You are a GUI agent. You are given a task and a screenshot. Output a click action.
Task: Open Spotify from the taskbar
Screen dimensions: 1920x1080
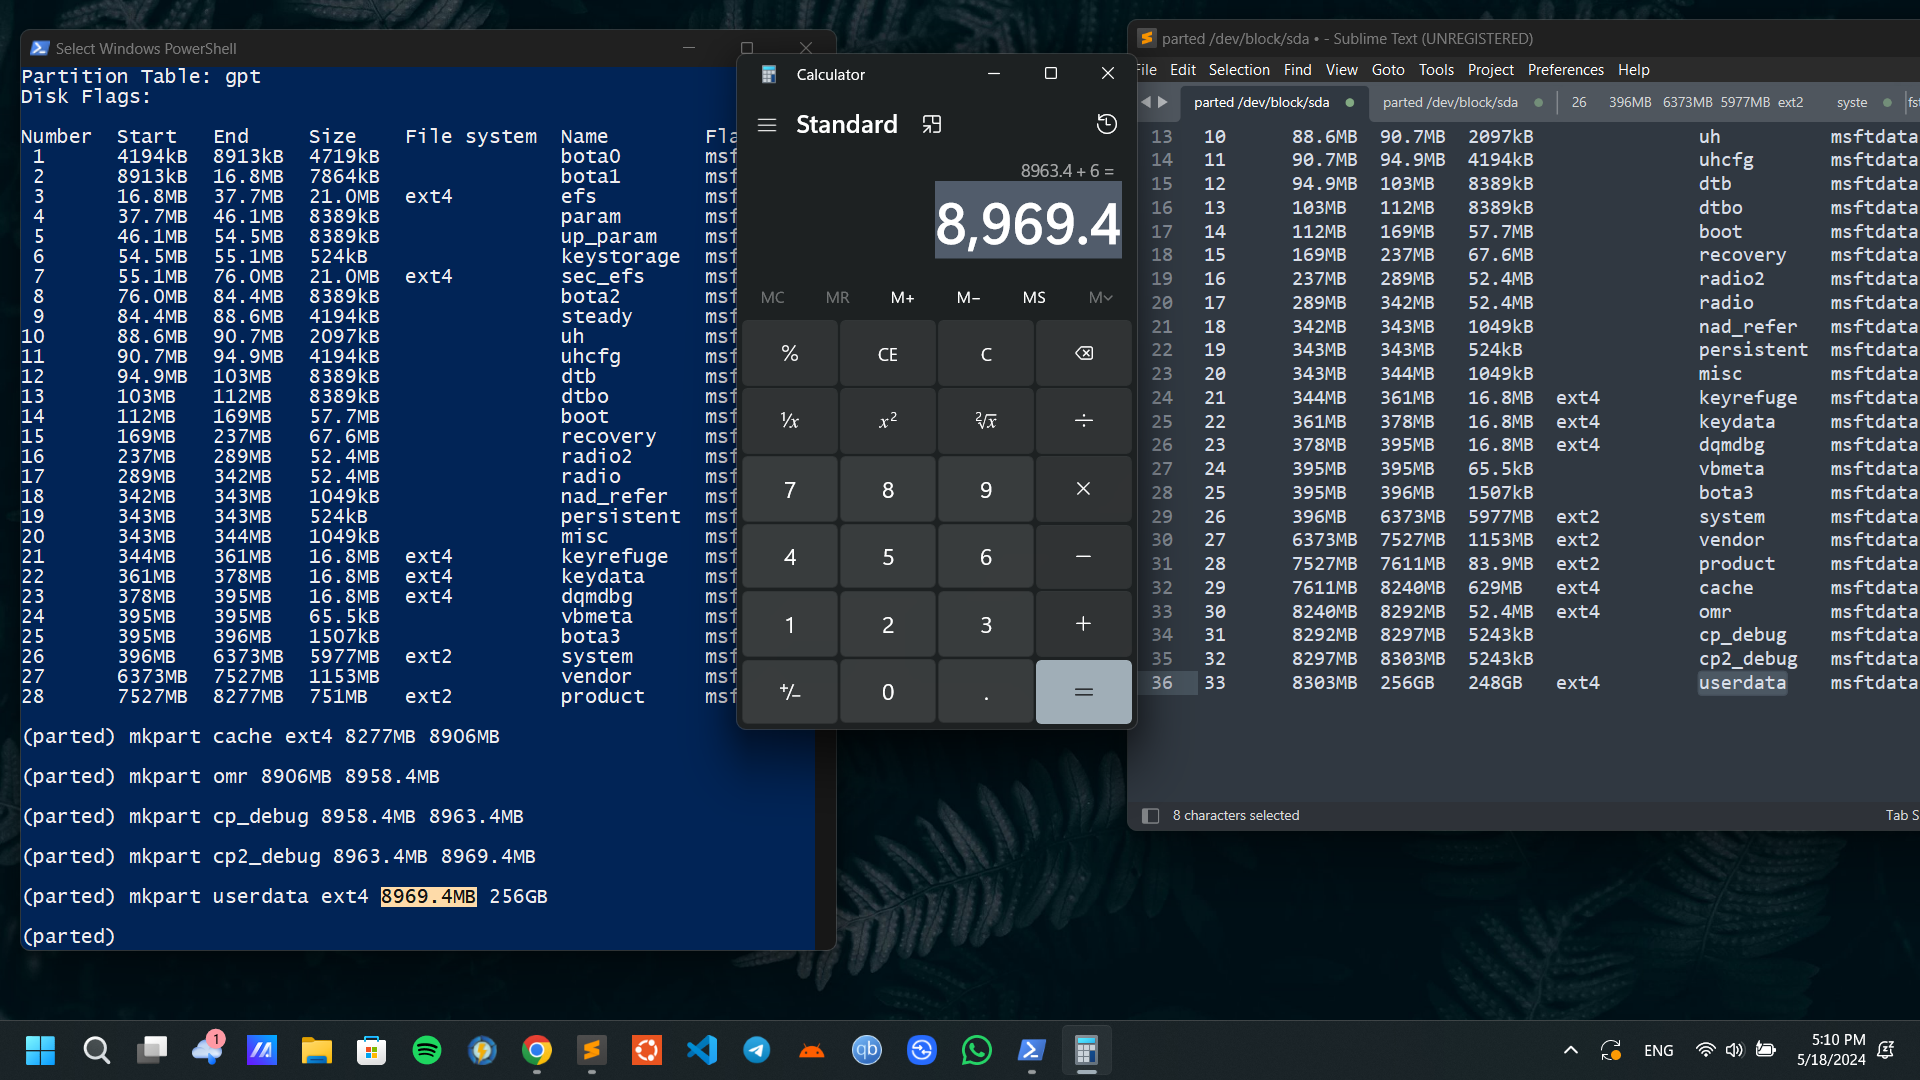point(427,1050)
